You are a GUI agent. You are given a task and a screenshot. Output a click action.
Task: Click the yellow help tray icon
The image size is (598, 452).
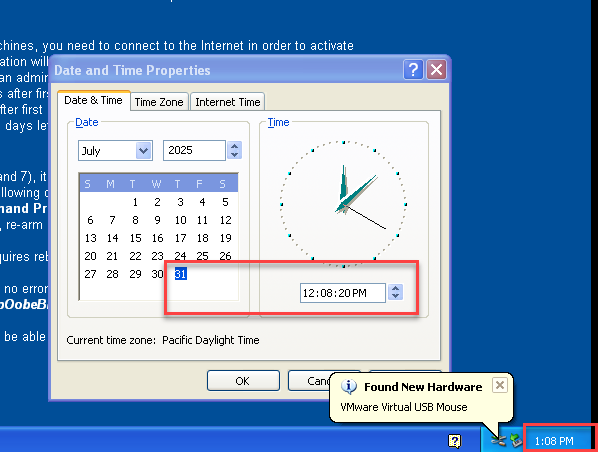click(x=455, y=441)
